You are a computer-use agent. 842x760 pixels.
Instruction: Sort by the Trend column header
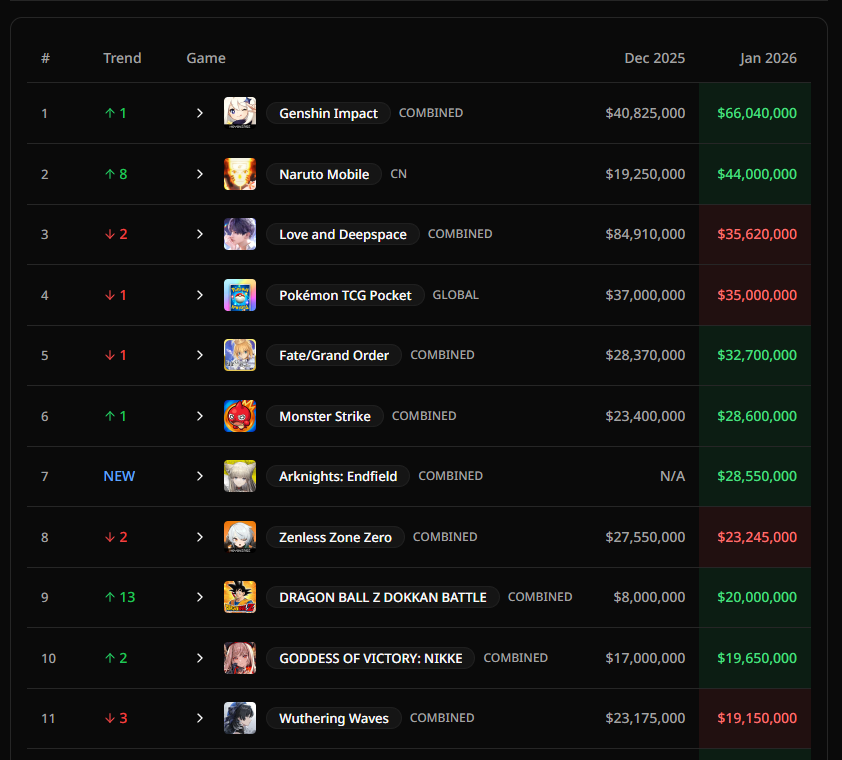point(122,58)
